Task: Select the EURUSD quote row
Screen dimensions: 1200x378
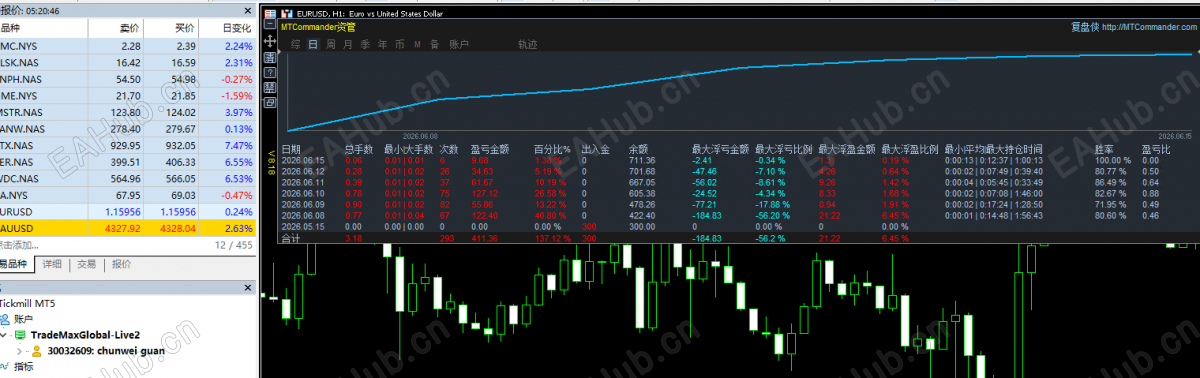Action: [128, 212]
